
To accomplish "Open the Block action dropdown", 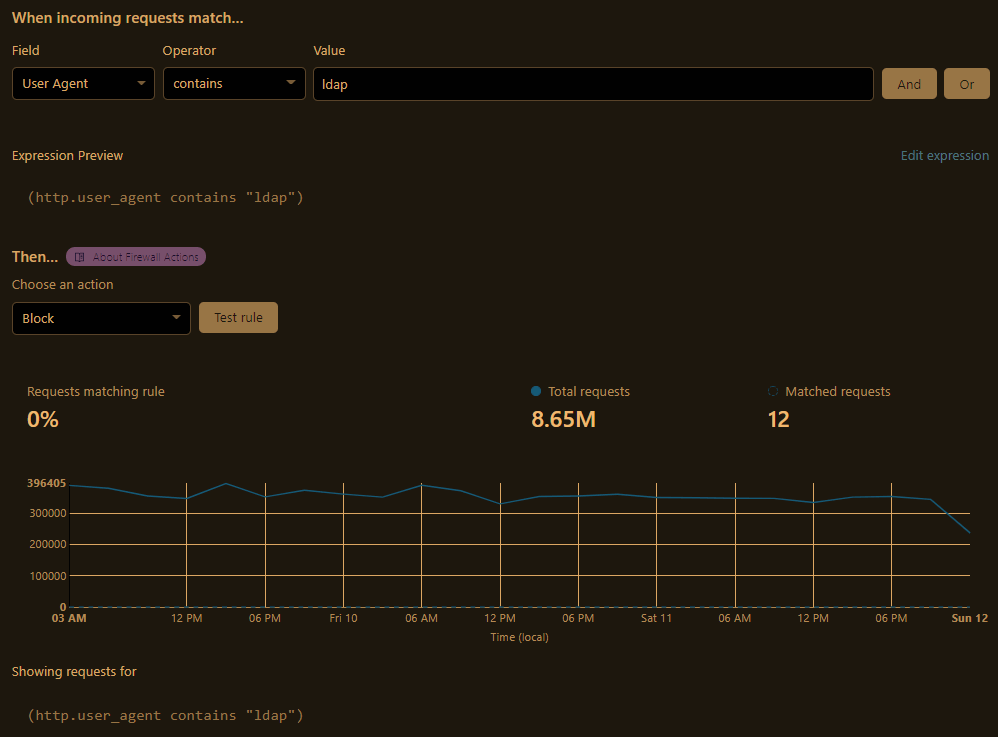I will click(x=101, y=318).
